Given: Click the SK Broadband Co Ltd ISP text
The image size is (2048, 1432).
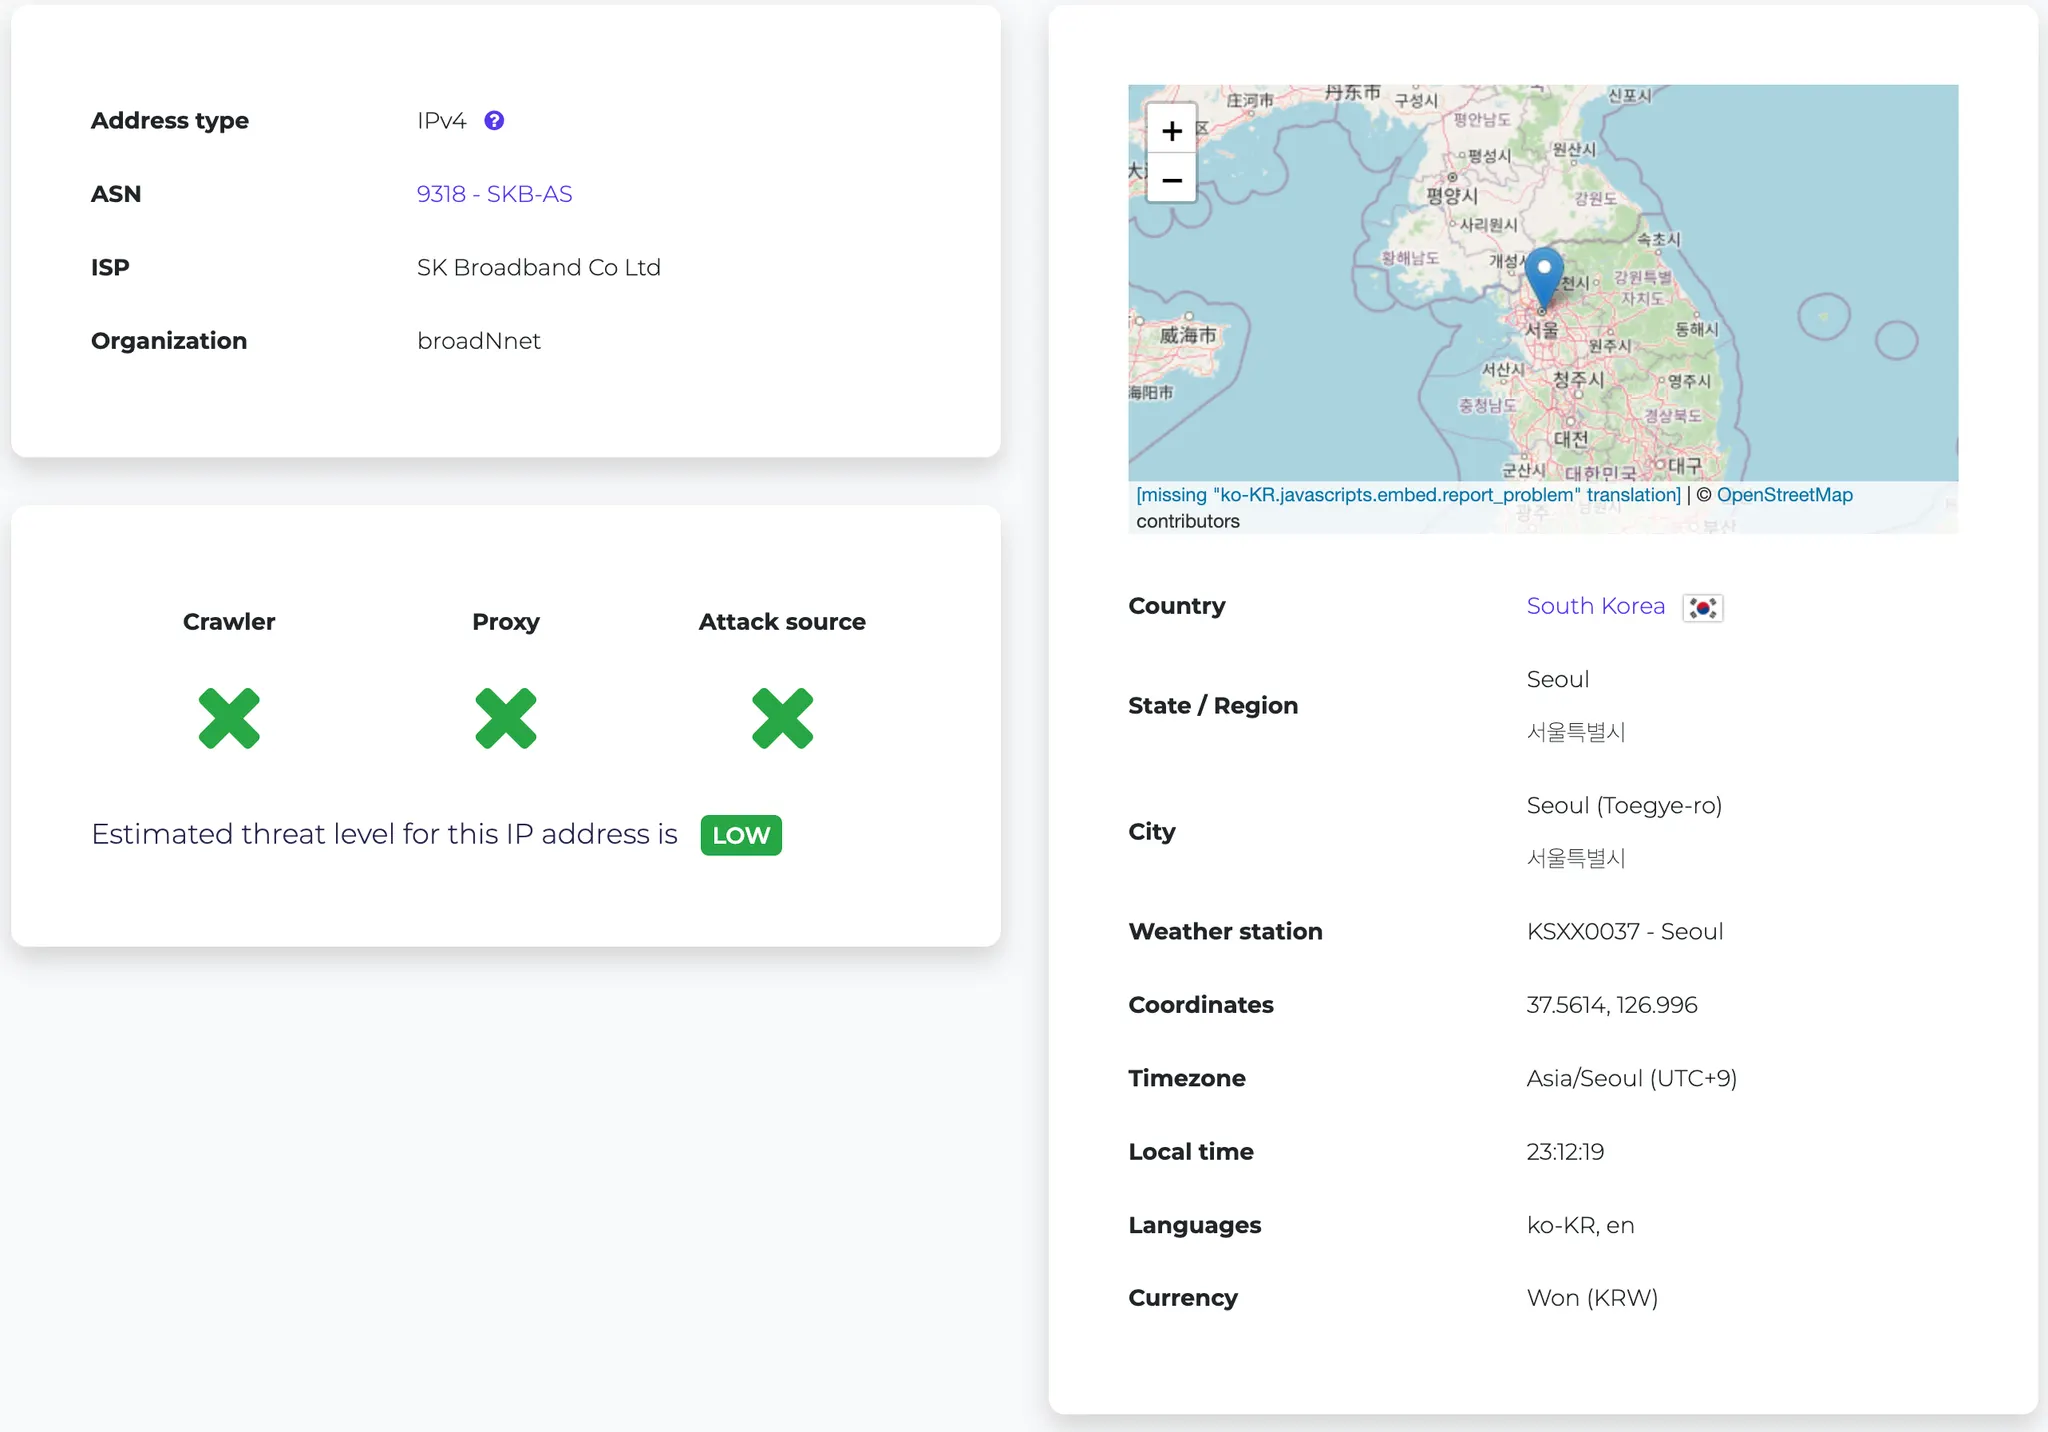Looking at the screenshot, I should click(x=538, y=268).
